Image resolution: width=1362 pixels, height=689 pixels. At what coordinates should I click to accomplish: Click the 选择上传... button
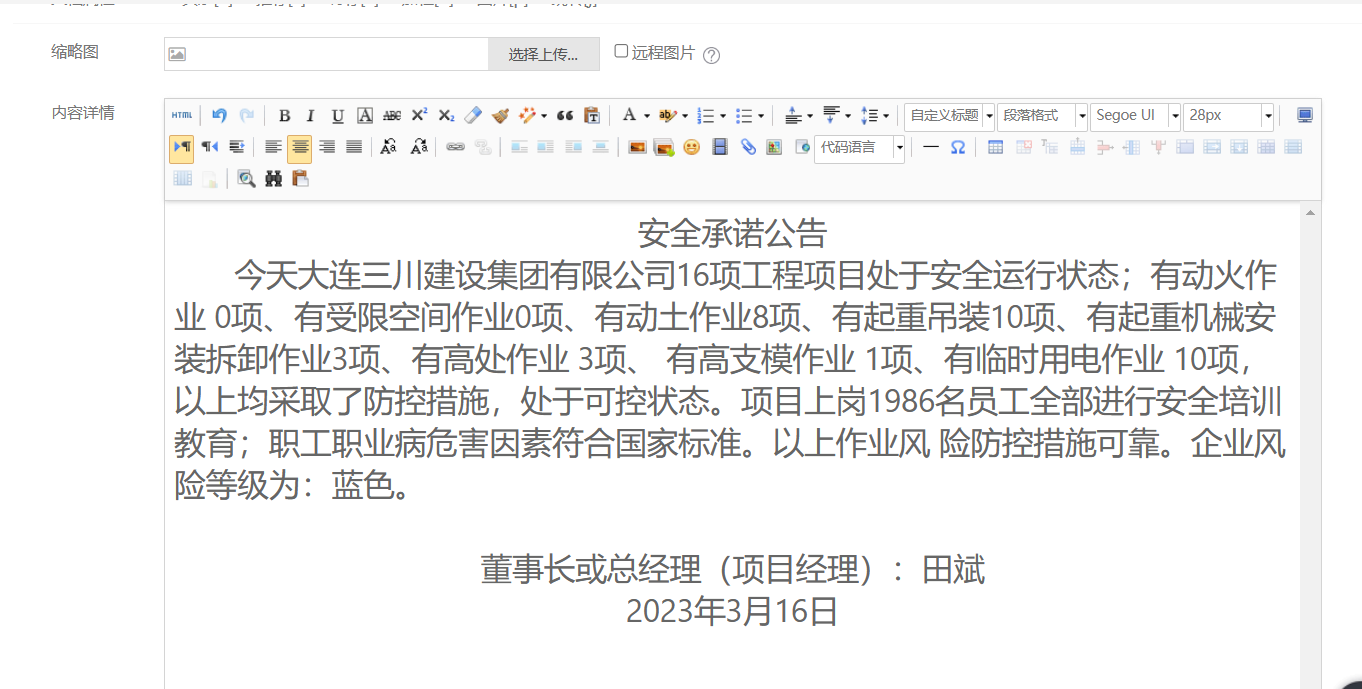tap(543, 54)
